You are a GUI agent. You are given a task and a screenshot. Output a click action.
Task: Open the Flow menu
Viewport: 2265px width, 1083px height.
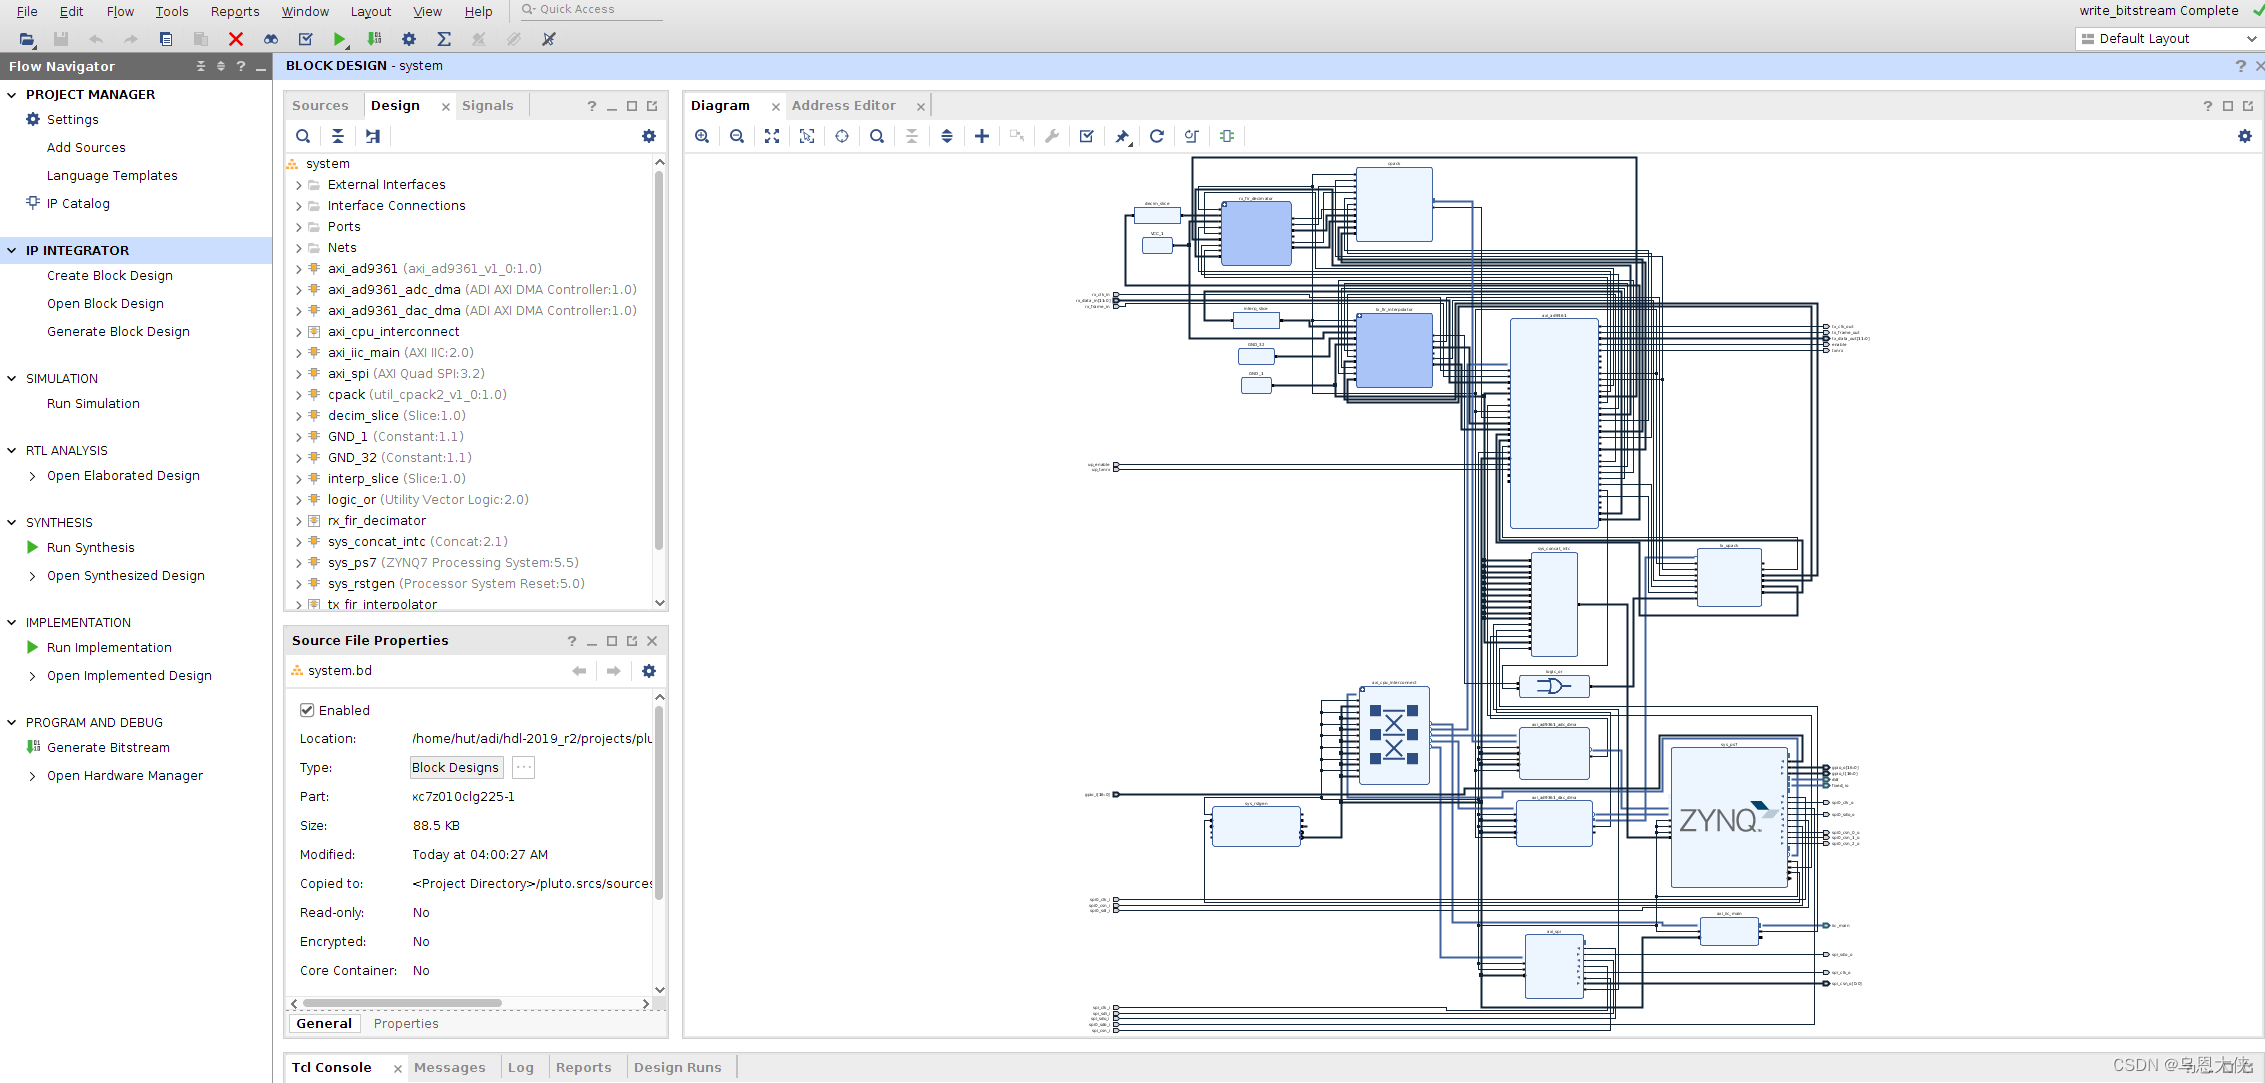120,11
